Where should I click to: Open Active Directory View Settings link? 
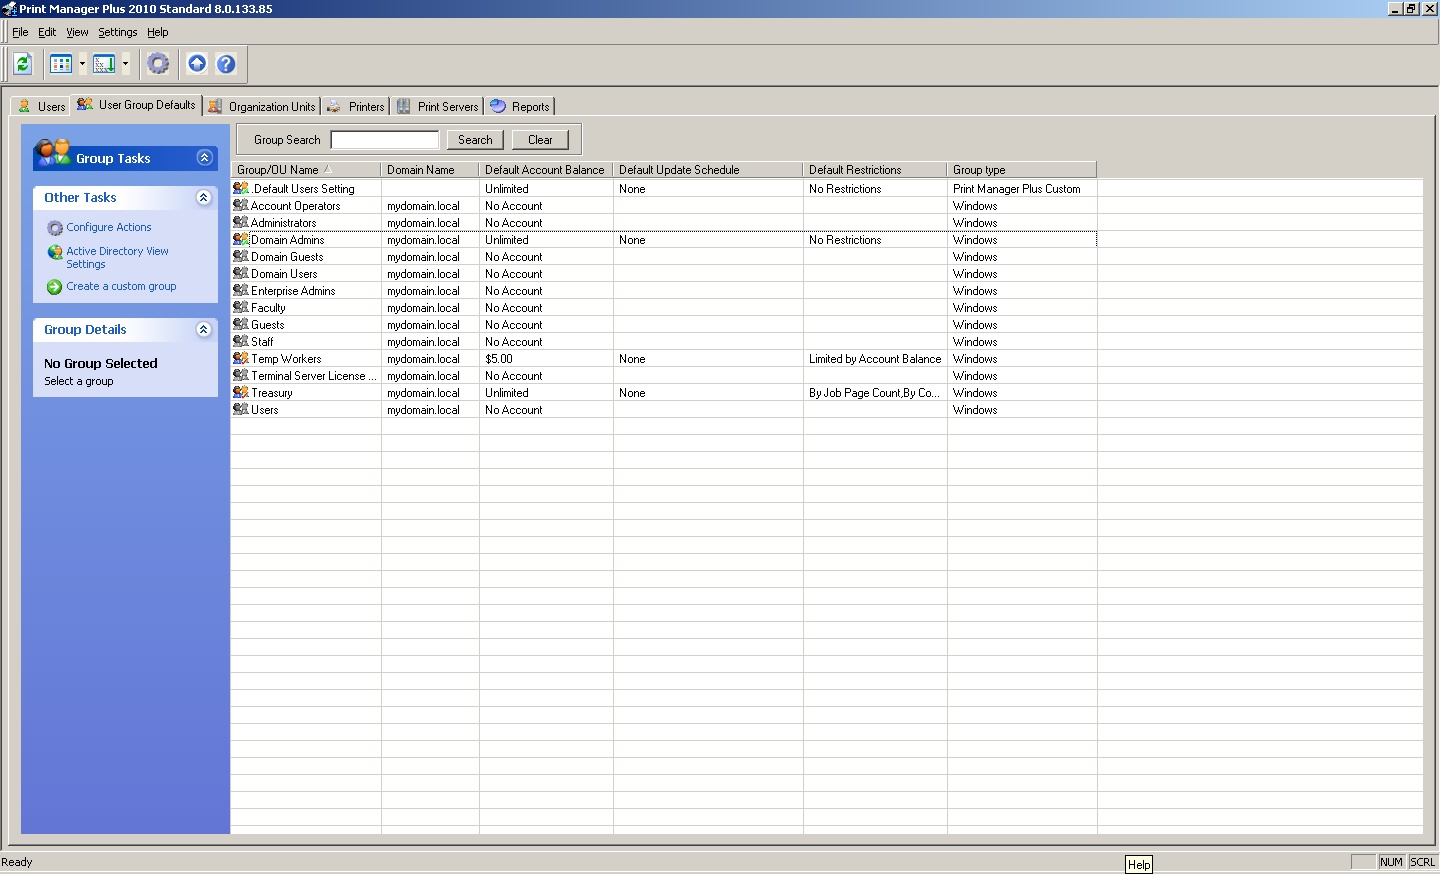coord(117,258)
